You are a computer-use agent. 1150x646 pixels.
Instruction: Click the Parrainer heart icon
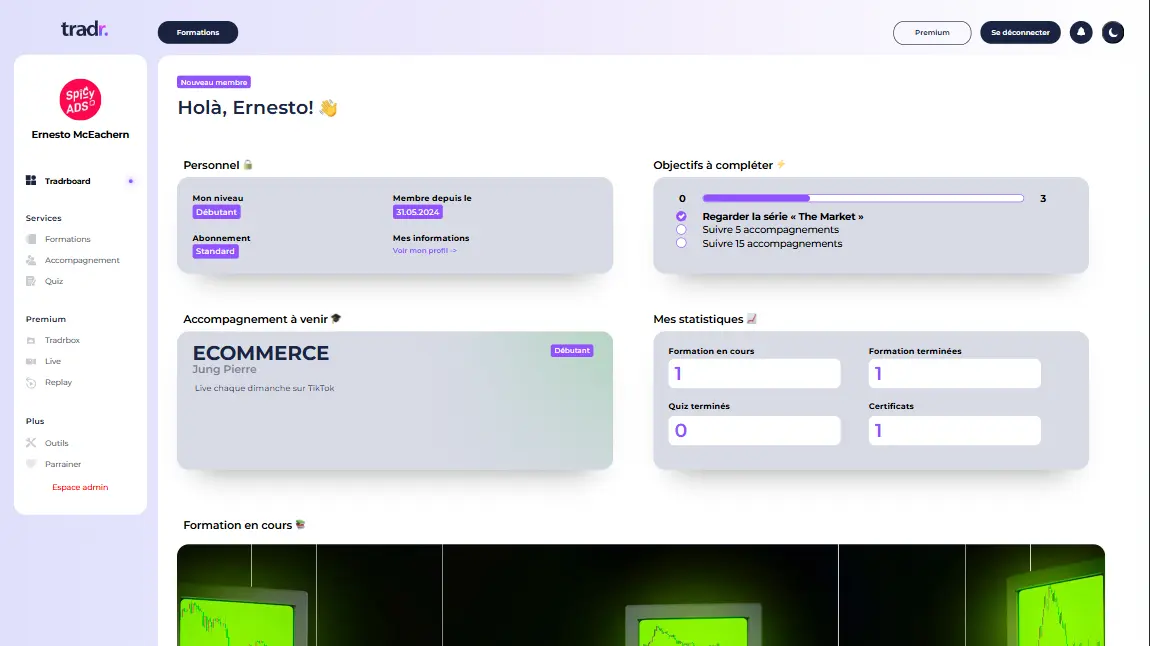[x=31, y=464]
